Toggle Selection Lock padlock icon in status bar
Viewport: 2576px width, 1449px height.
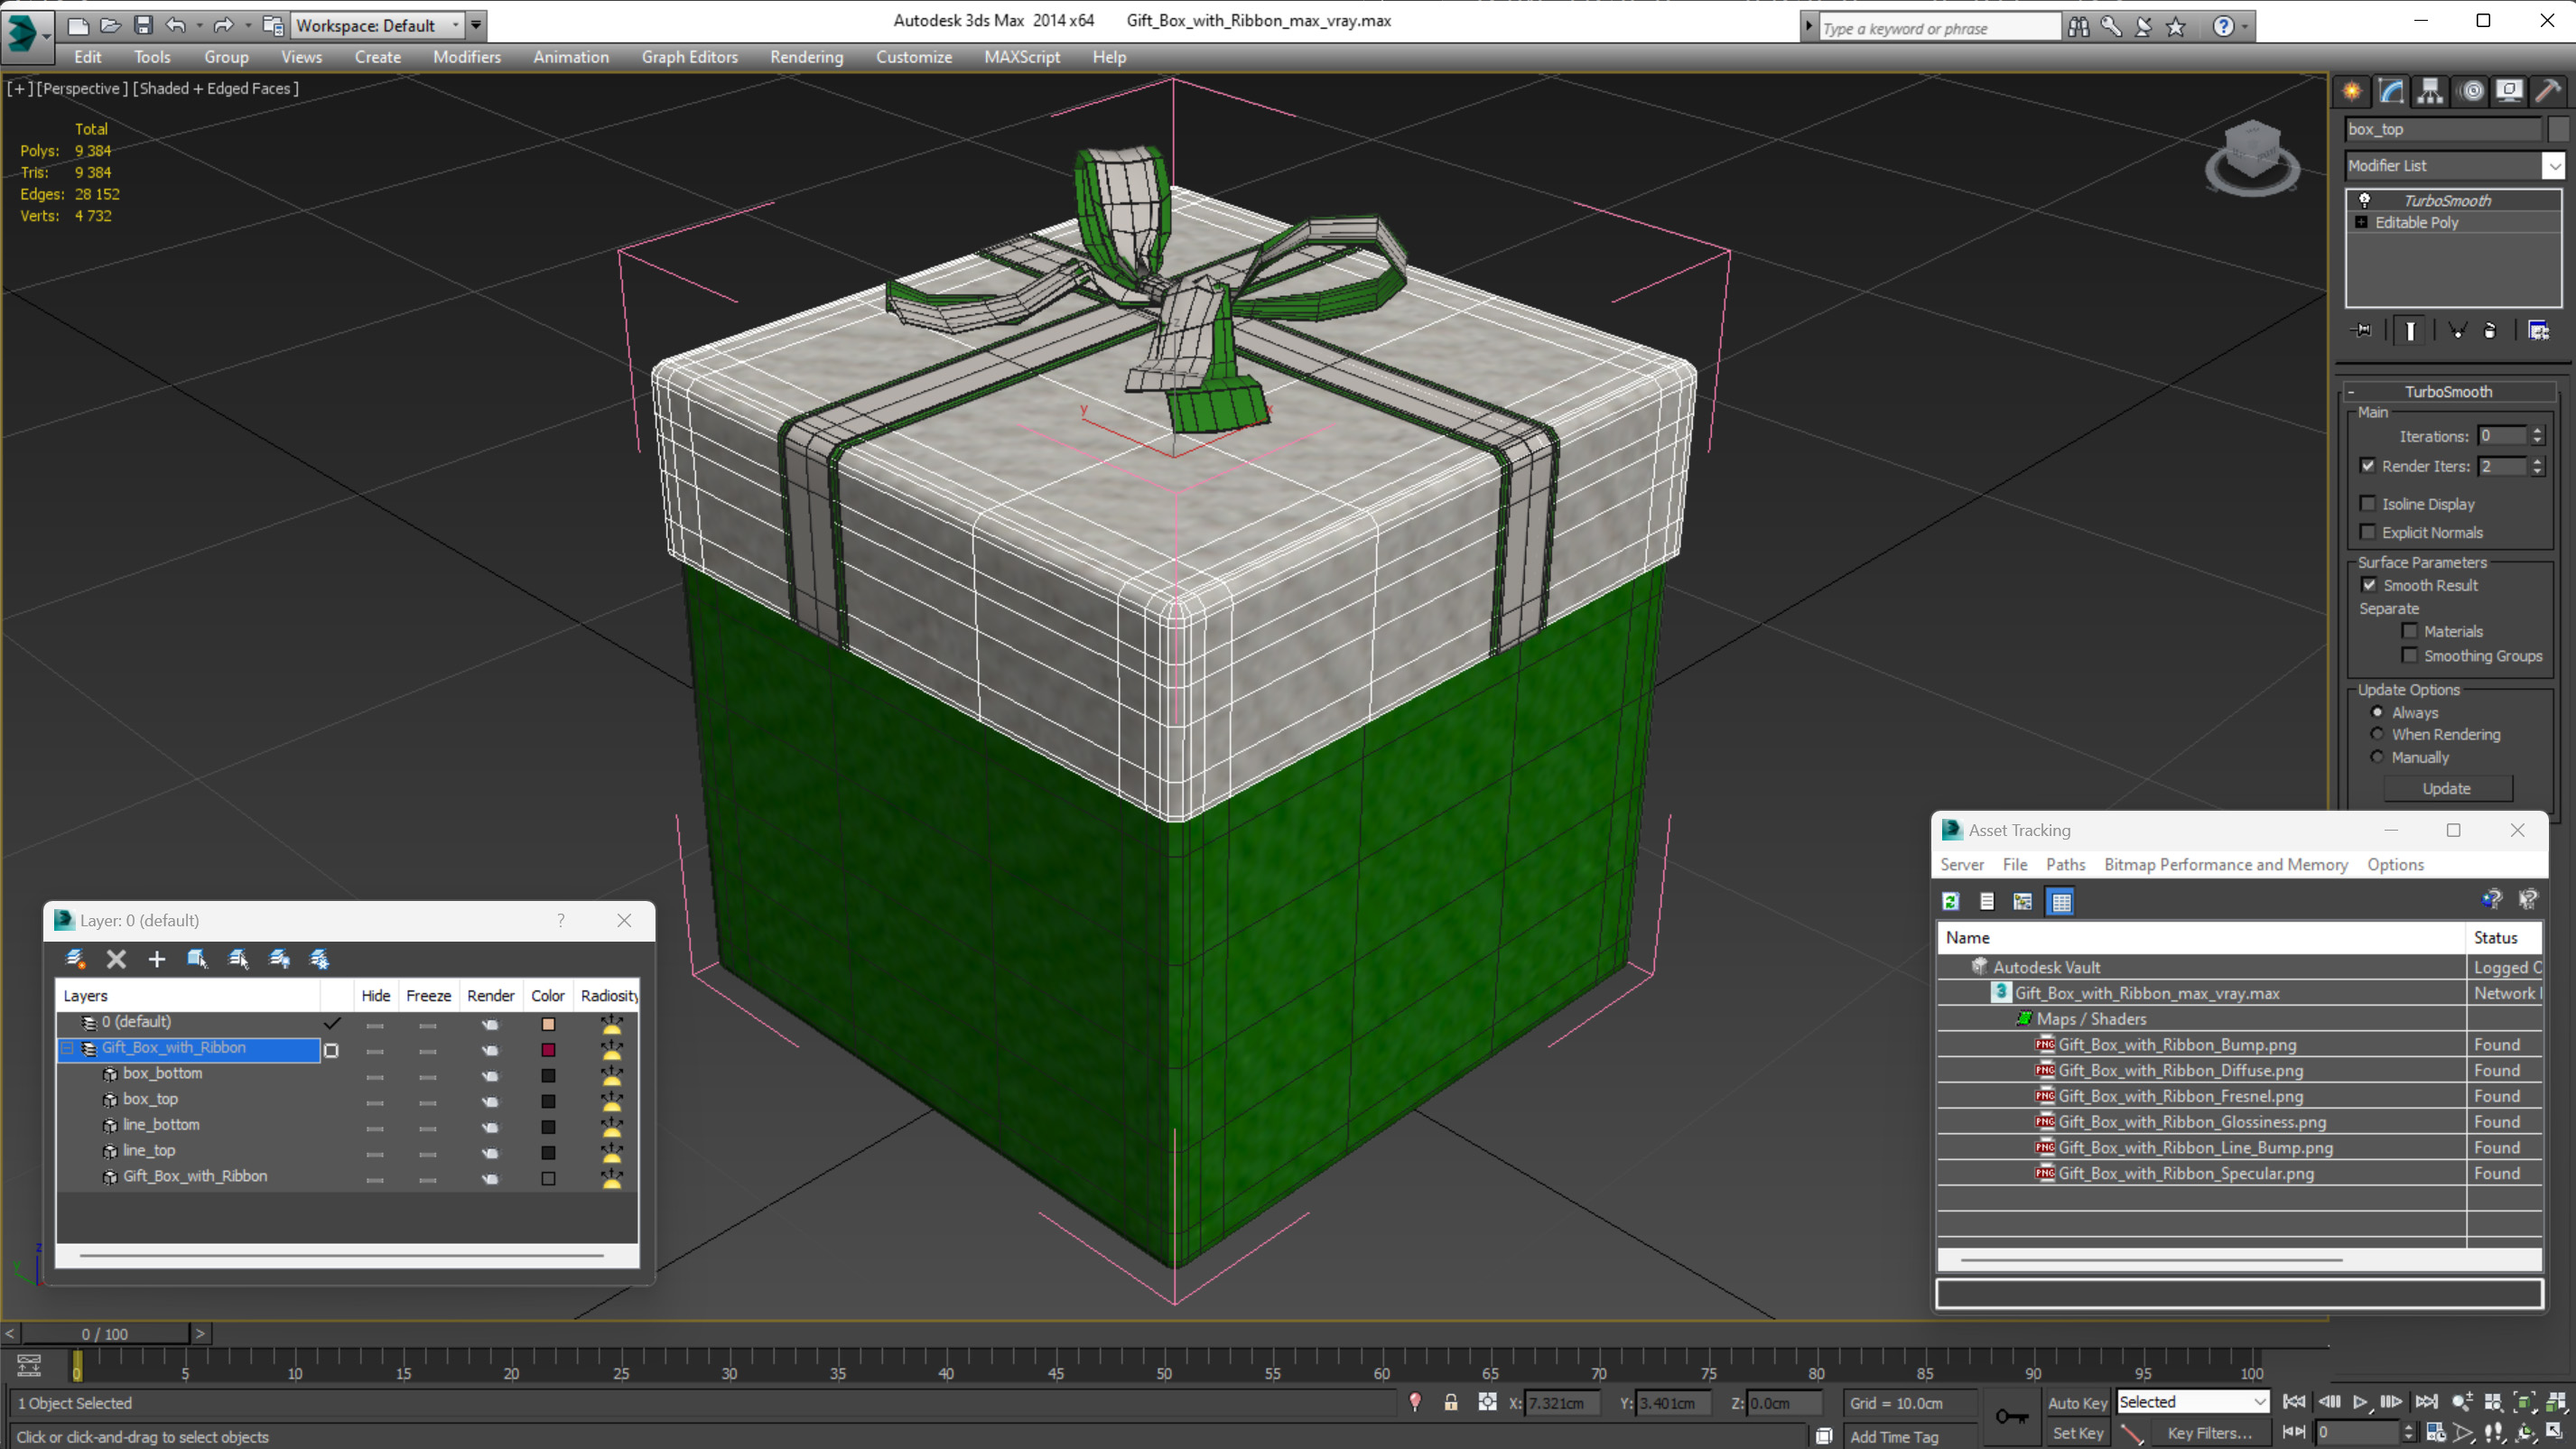1450,1402
